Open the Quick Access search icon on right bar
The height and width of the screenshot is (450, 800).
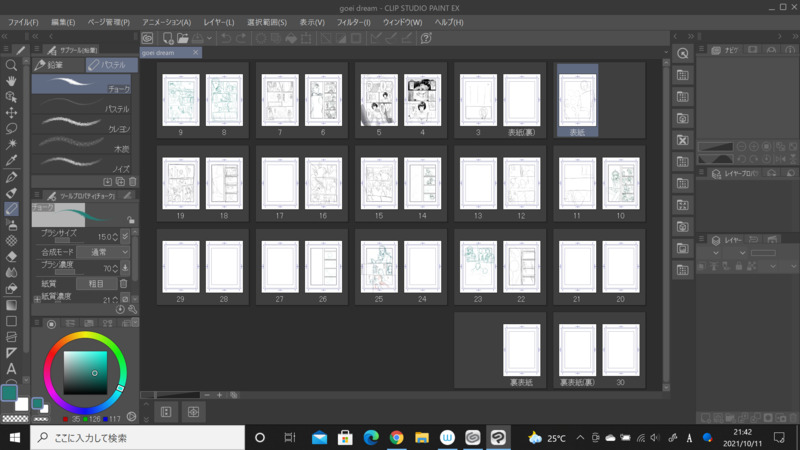coord(683,53)
